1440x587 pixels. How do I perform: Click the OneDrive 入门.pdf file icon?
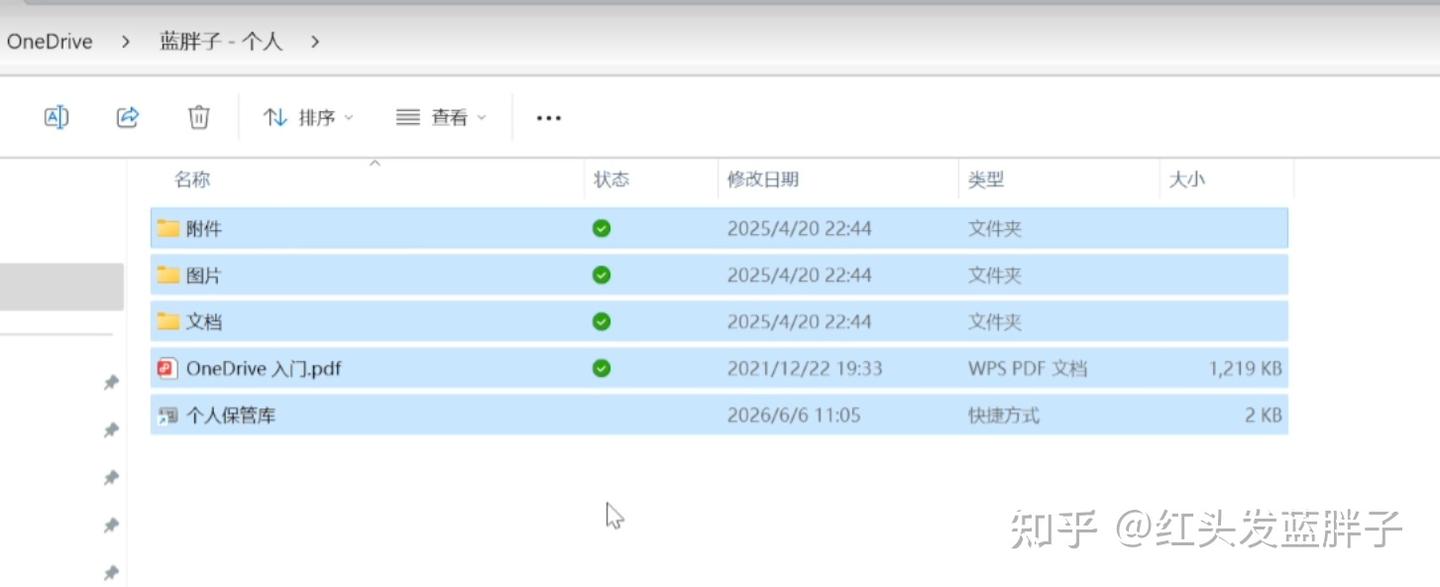coord(167,369)
